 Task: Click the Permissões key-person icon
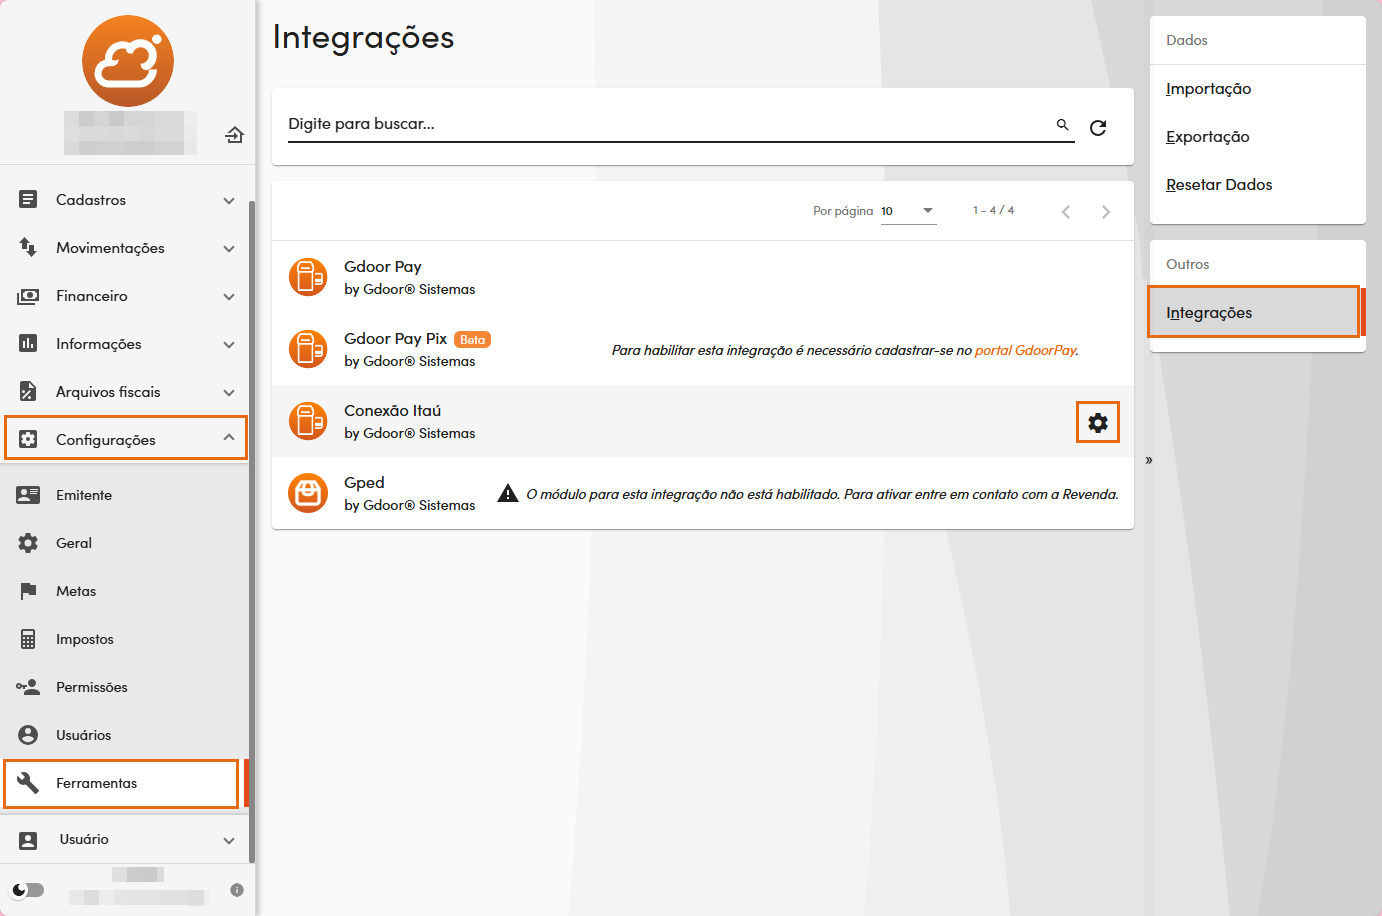click(x=28, y=687)
